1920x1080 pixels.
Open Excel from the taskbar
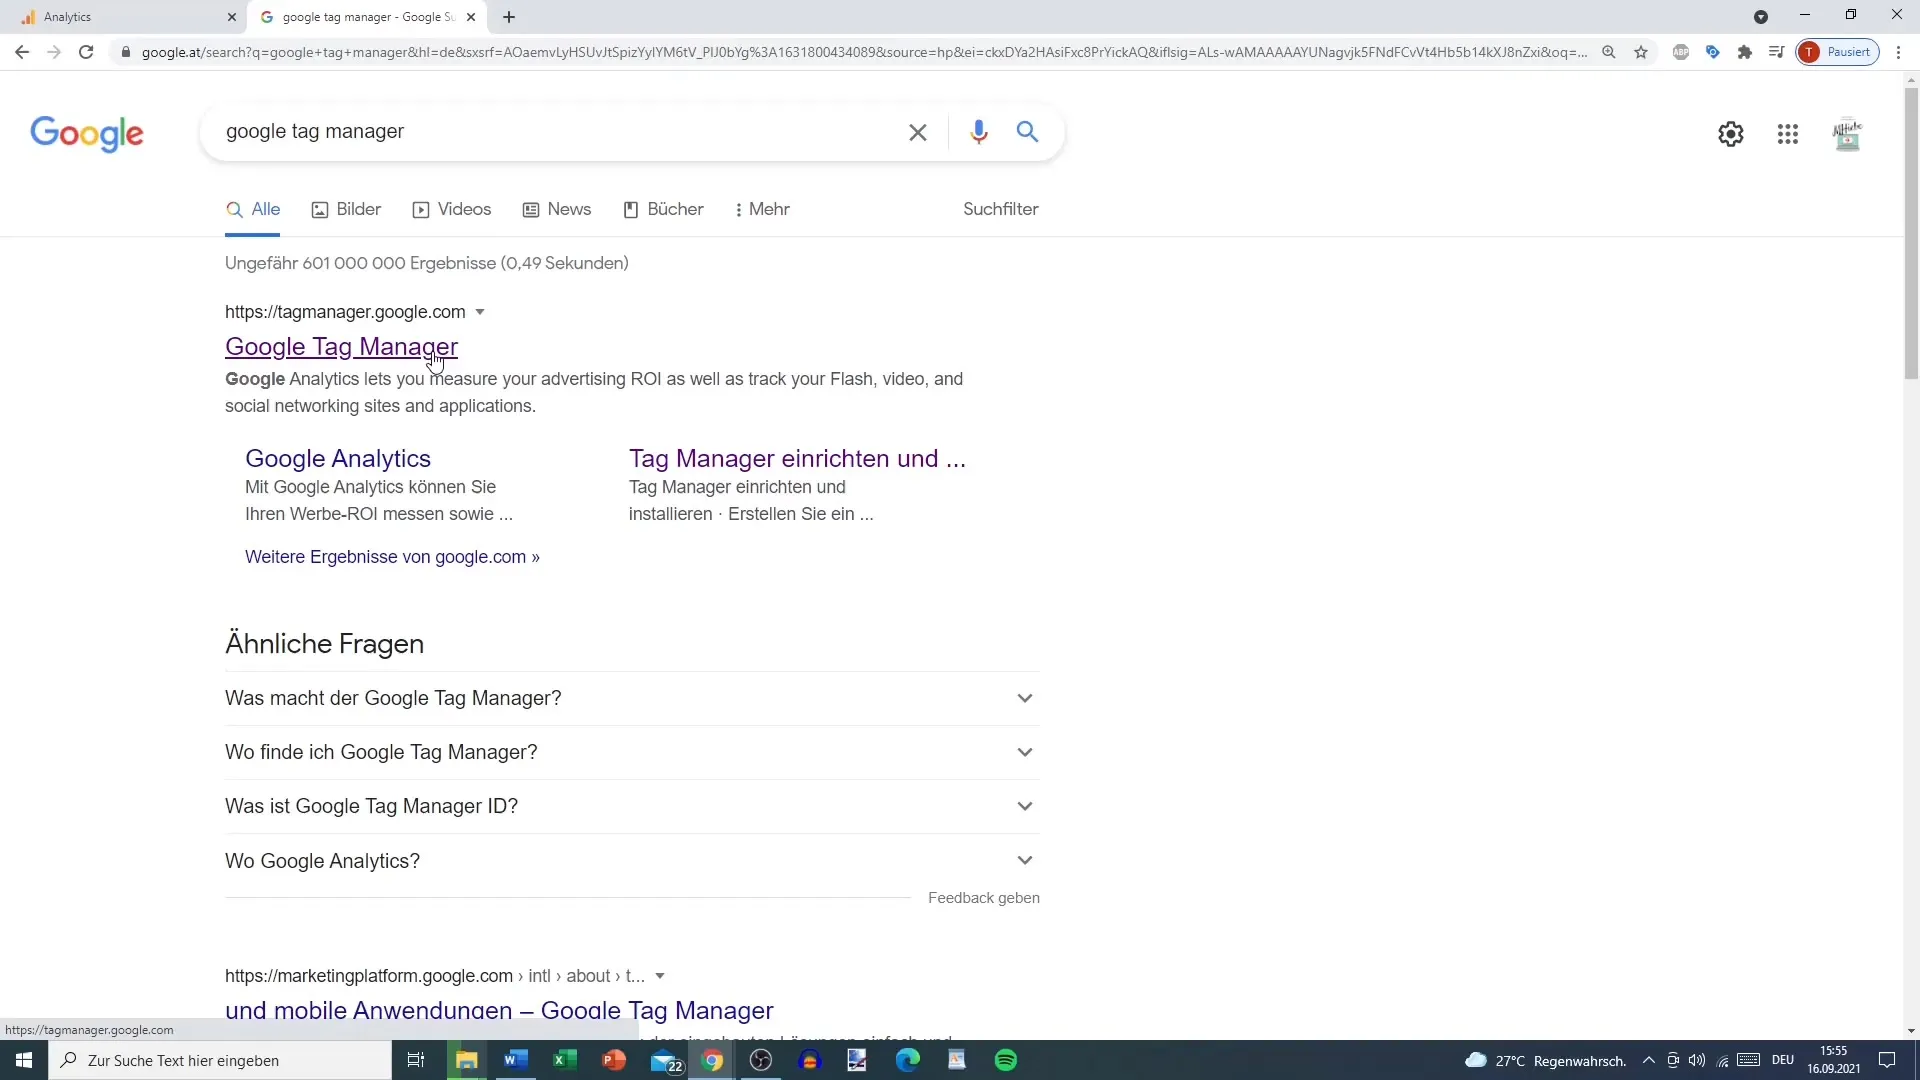[565, 1060]
